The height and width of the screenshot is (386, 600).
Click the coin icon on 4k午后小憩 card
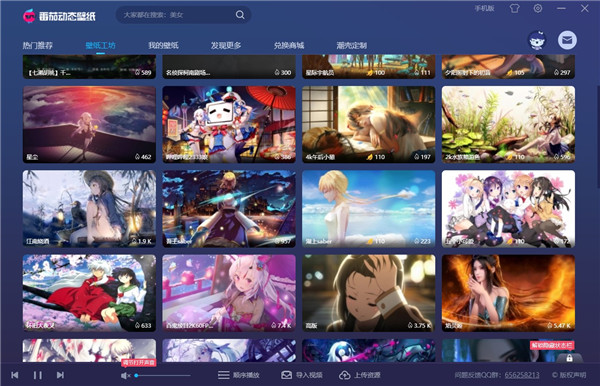pyautogui.click(x=370, y=157)
